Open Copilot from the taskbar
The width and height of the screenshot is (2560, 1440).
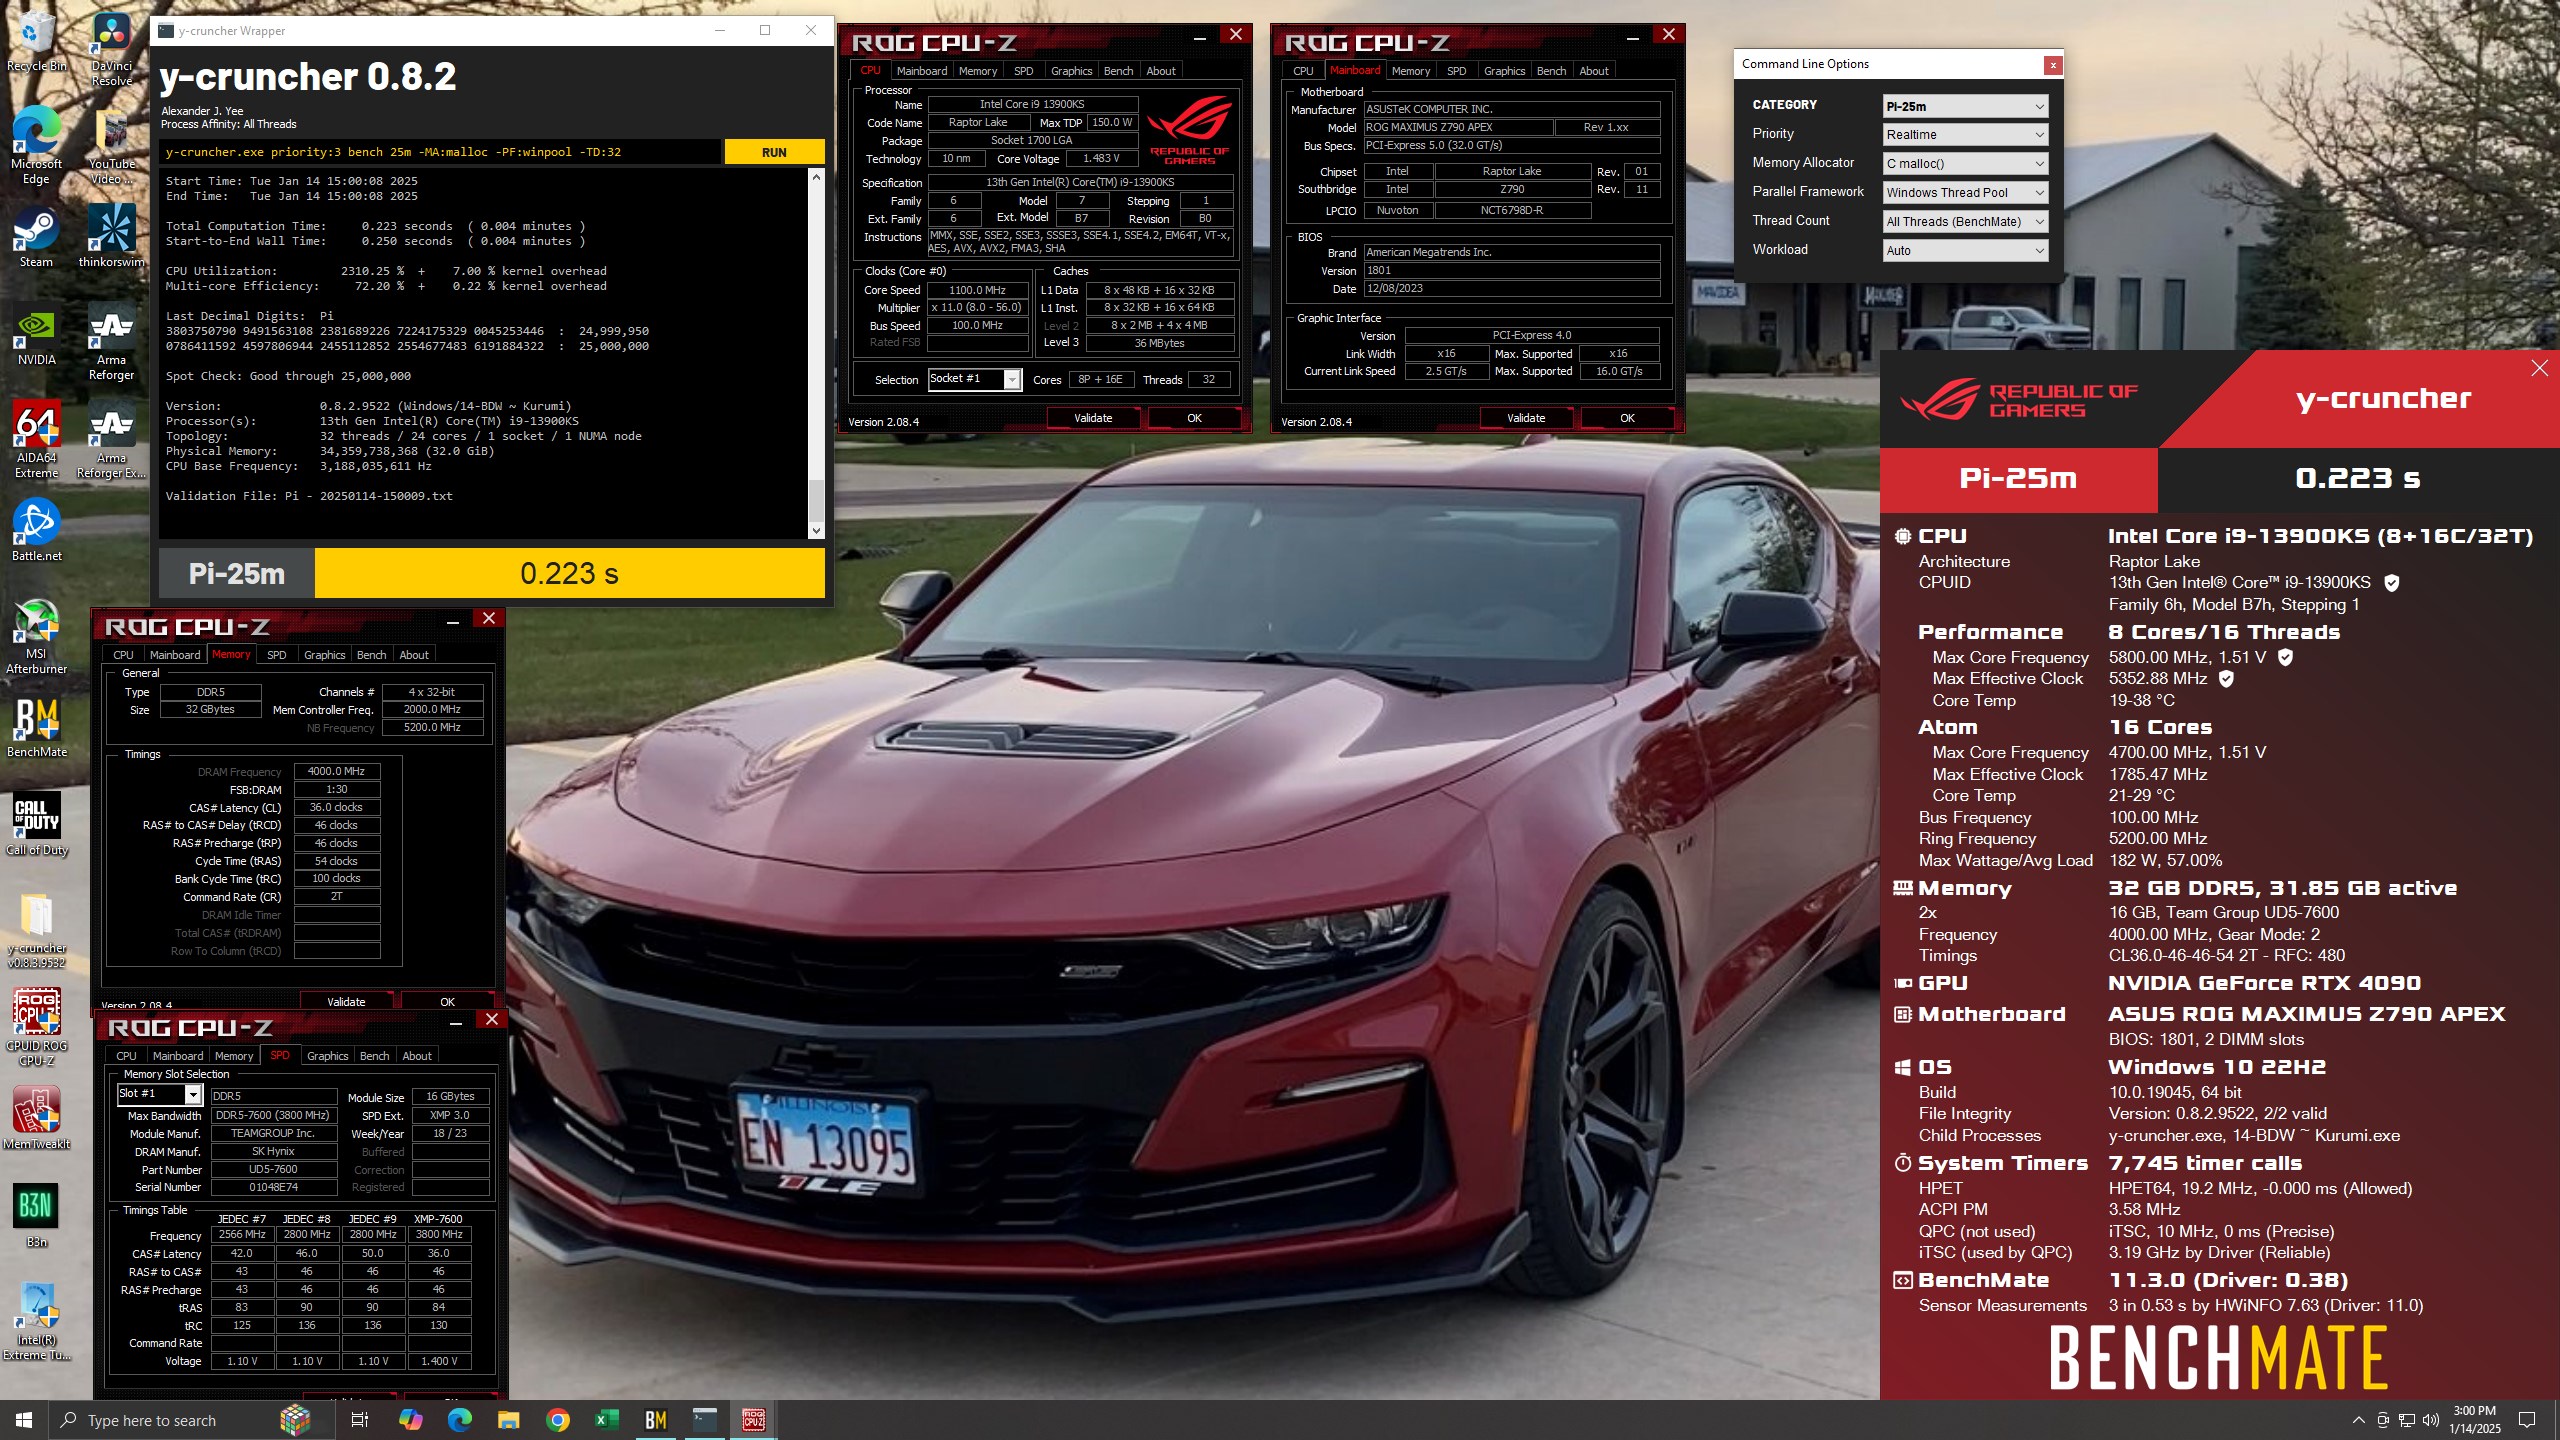411,1420
